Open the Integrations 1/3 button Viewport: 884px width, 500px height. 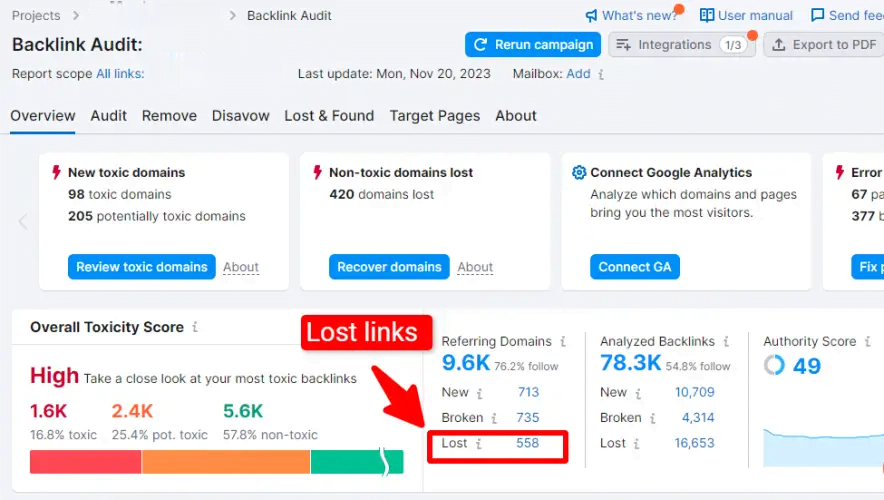coord(682,45)
